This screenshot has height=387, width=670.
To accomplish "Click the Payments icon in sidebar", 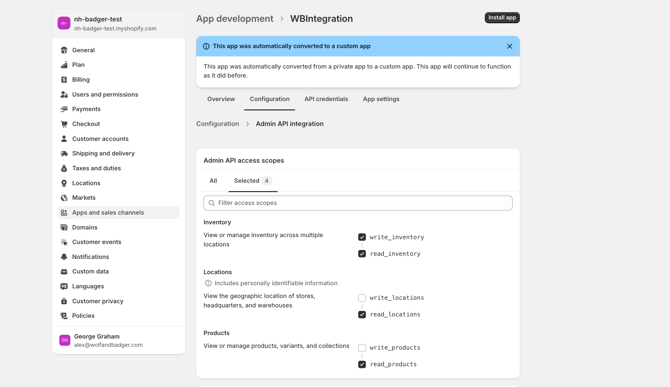I will tap(64, 109).
